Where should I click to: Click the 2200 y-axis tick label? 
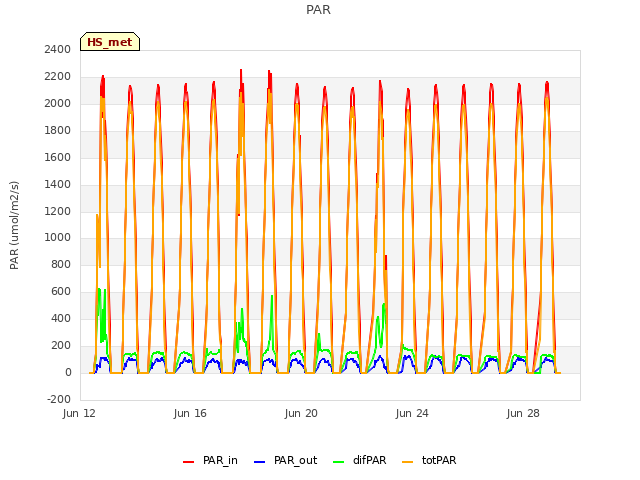[x=58, y=76]
